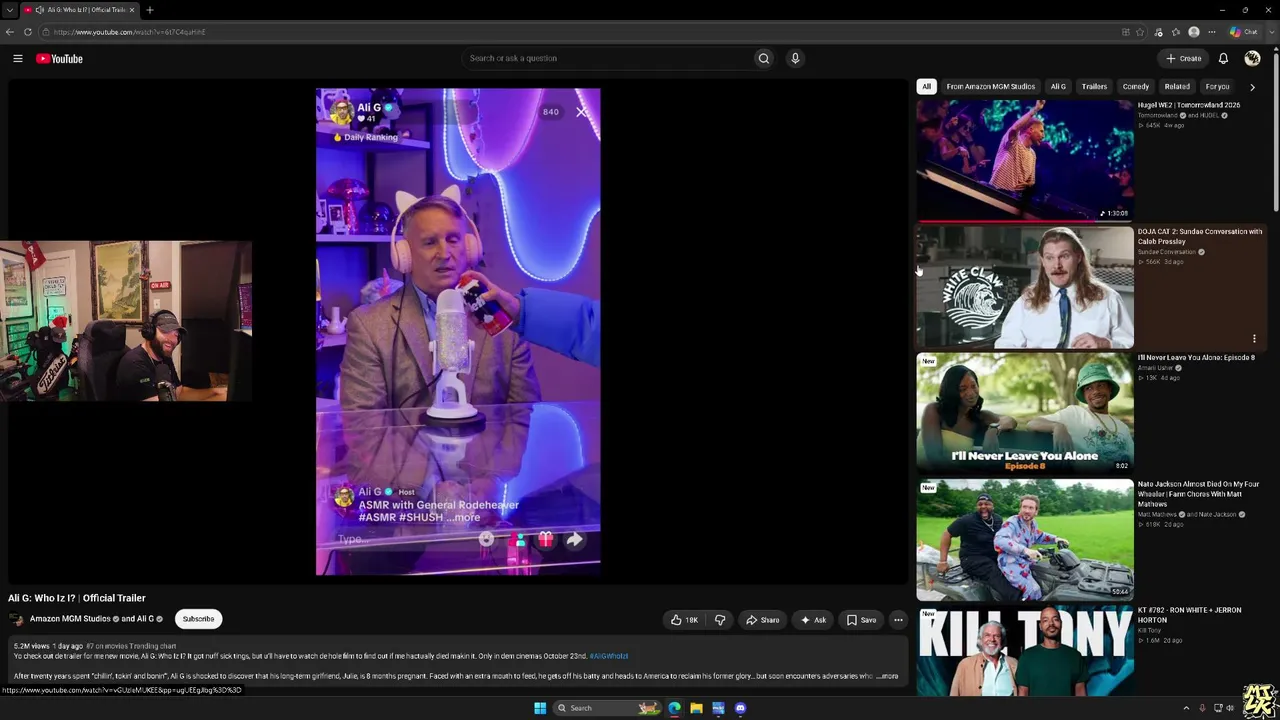
Task: Expand the browser sidebar chevron
Action: (1271, 32)
